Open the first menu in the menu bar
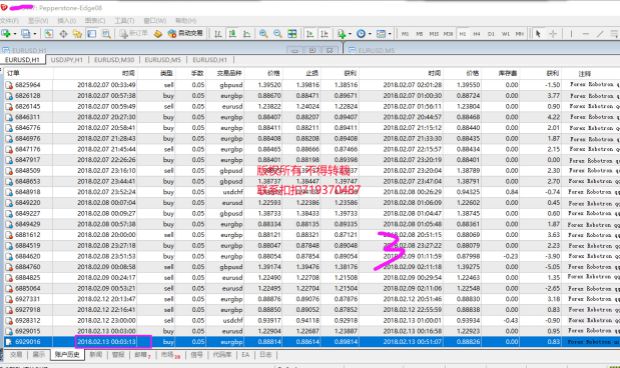620x368 pixels. tap(9, 21)
